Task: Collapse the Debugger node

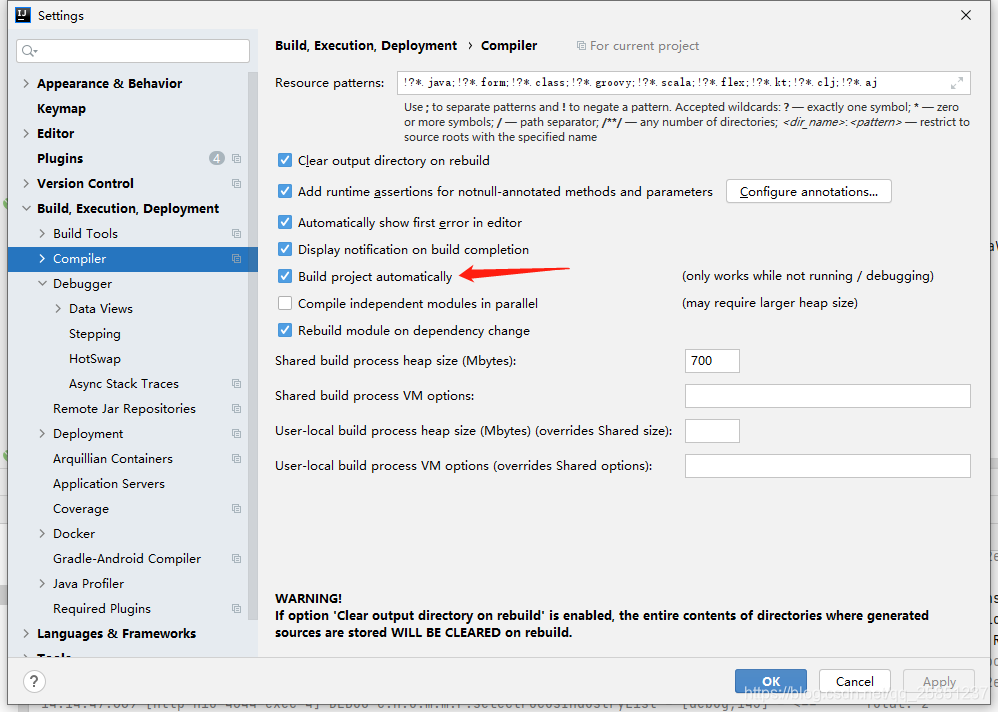Action: click(42, 284)
